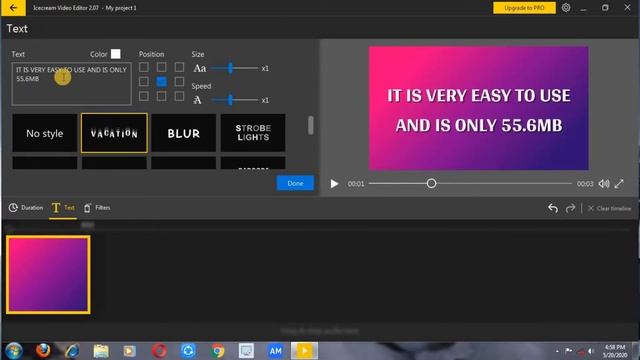Click Upgrade to PRO button
The height and width of the screenshot is (360, 640).
tap(524, 8)
